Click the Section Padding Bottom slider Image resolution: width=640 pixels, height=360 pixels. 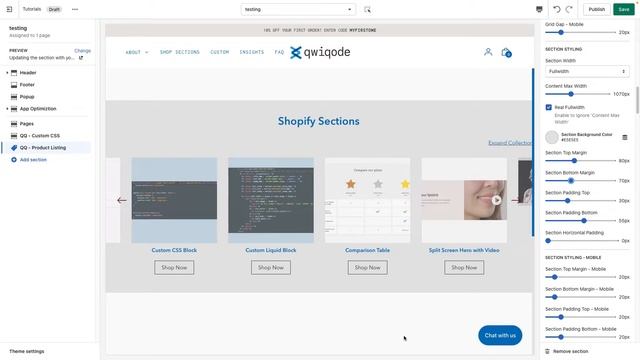(x=580, y=220)
